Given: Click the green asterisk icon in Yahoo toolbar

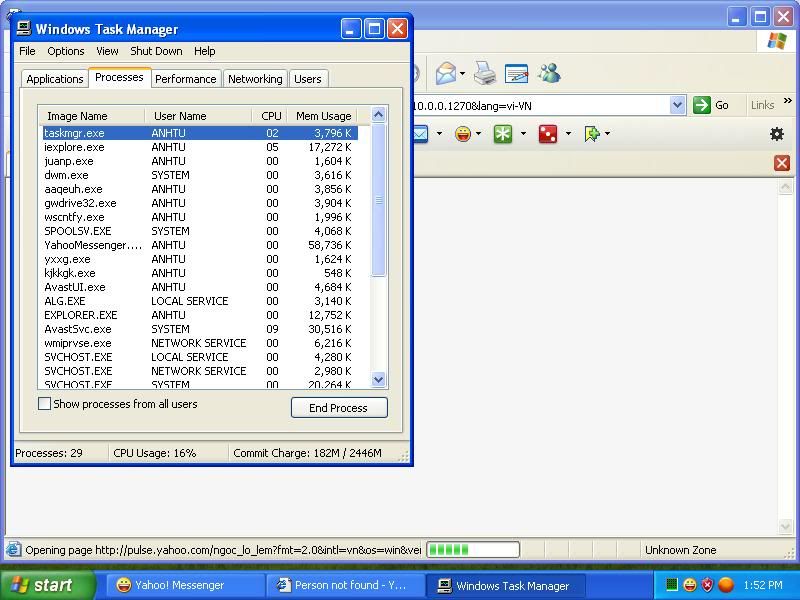Looking at the screenshot, I should tap(503, 134).
